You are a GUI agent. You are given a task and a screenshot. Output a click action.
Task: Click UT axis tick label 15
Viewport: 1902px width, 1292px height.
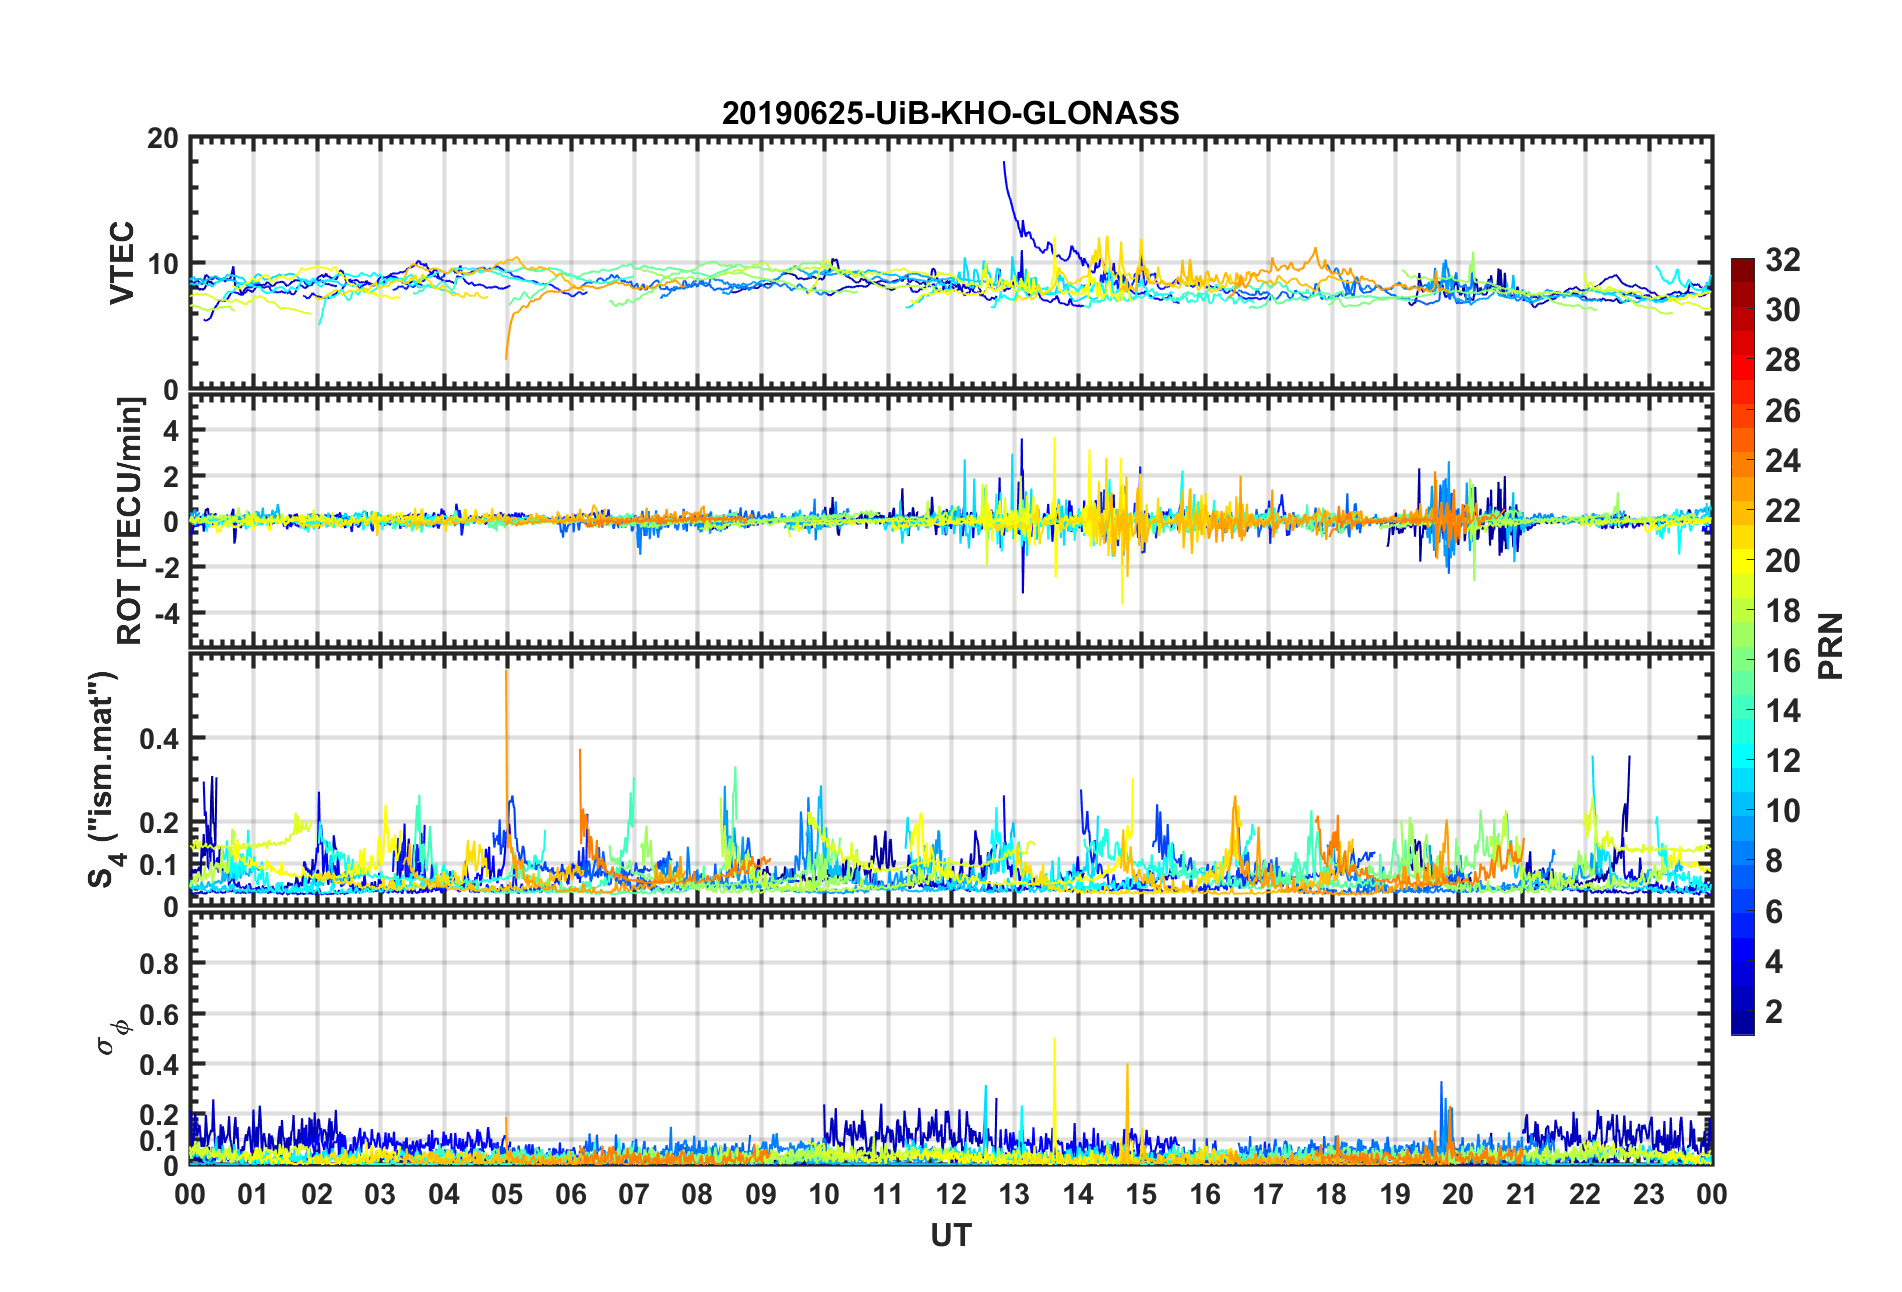tap(1141, 1194)
